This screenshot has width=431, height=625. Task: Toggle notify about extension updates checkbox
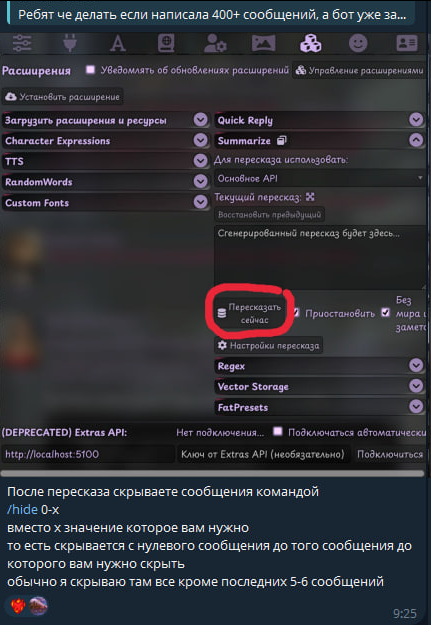pyautogui.click(x=91, y=70)
